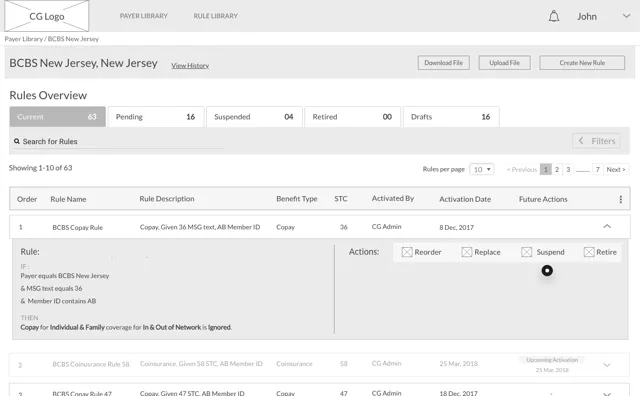
Task: Collapse BCBS Copay Rule row
Action: point(607,226)
